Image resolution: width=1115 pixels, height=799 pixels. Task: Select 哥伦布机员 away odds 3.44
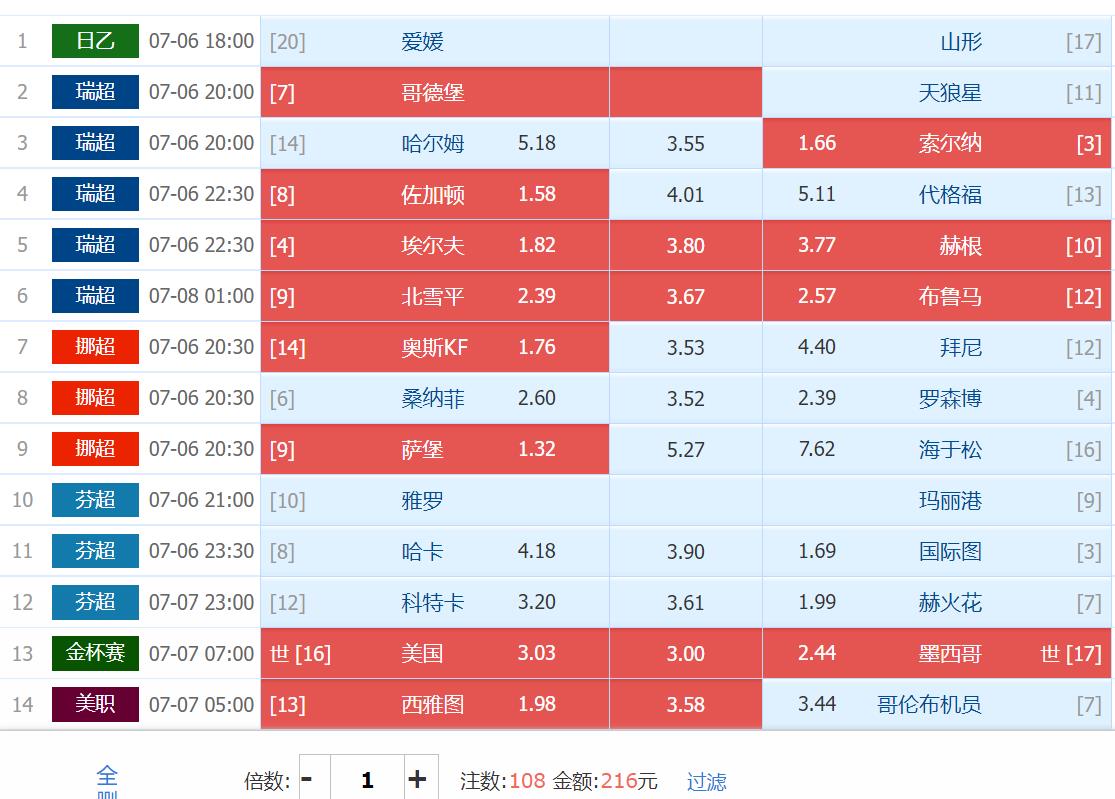(x=937, y=704)
